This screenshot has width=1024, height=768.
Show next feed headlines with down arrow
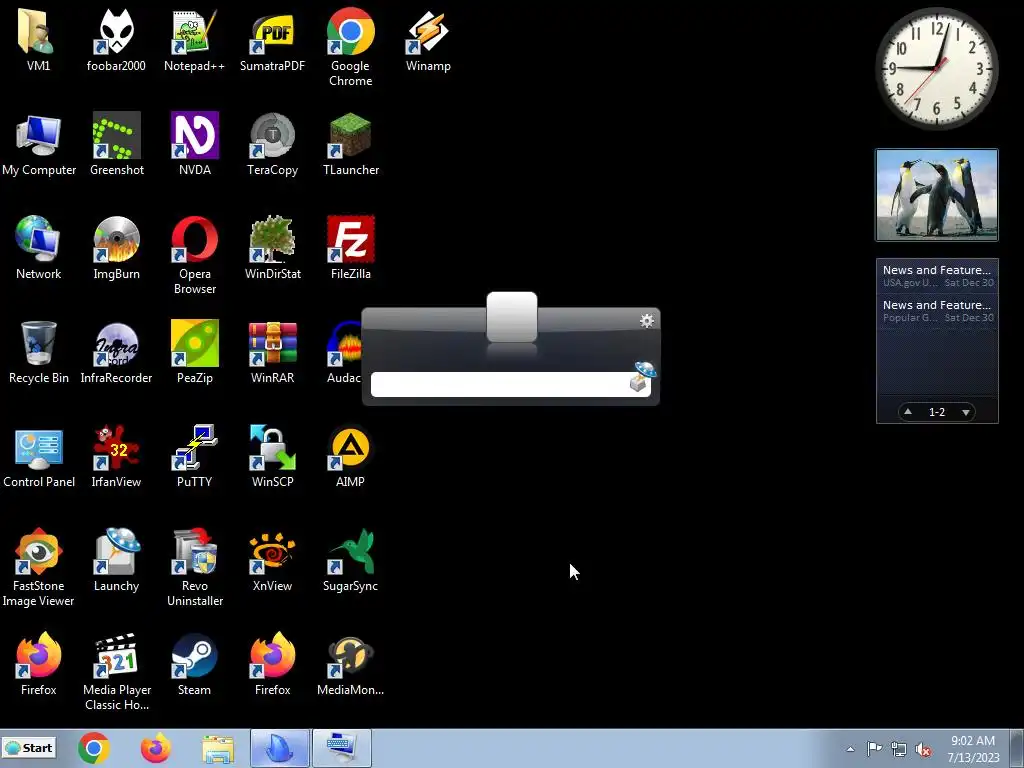pyautogui.click(x=965, y=412)
